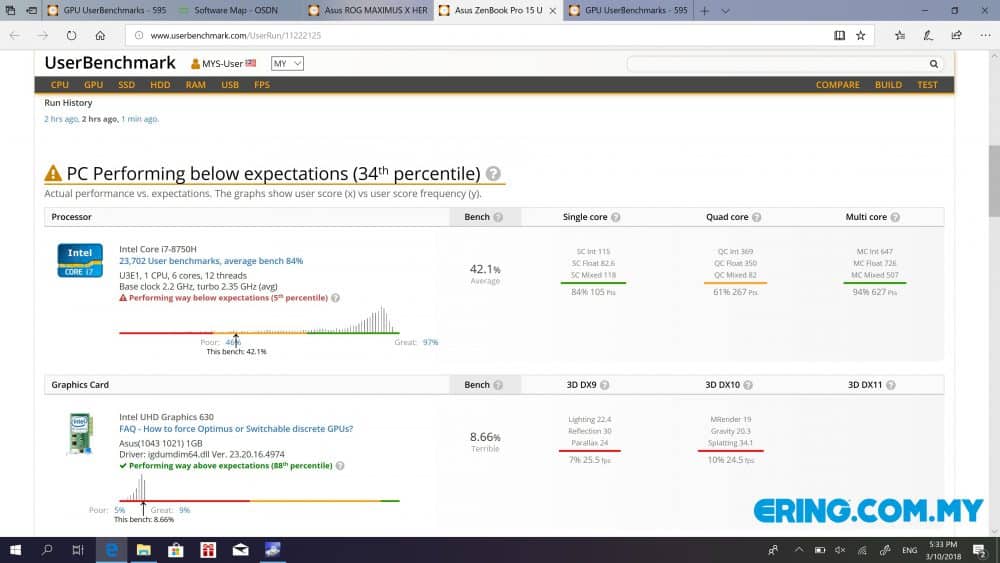Viewport: 1000px width, 563px height.
Task: Open the tab list chevron
Action: tap(725, 11)
